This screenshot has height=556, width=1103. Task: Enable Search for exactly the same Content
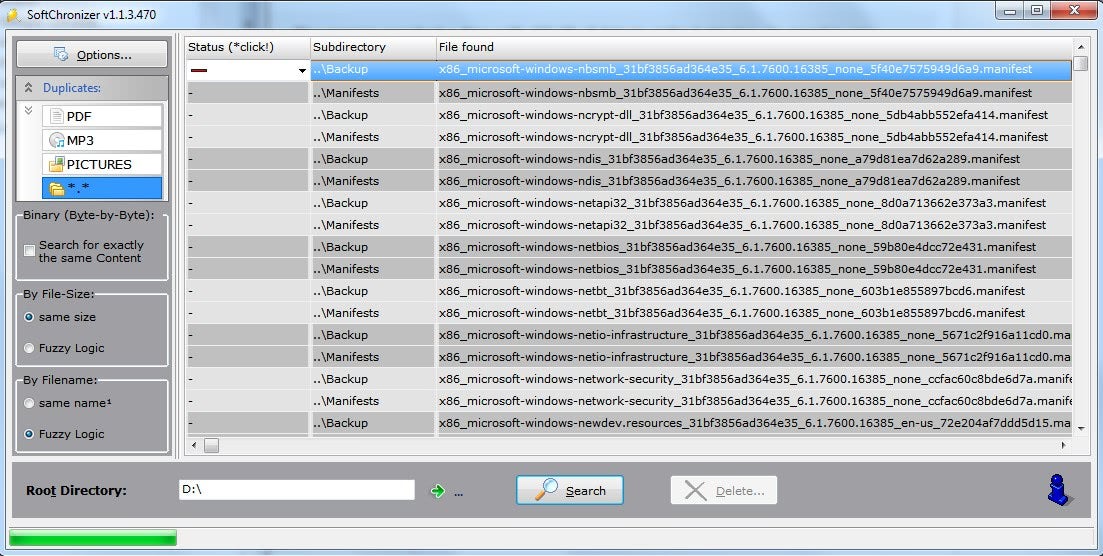[29, 251]
